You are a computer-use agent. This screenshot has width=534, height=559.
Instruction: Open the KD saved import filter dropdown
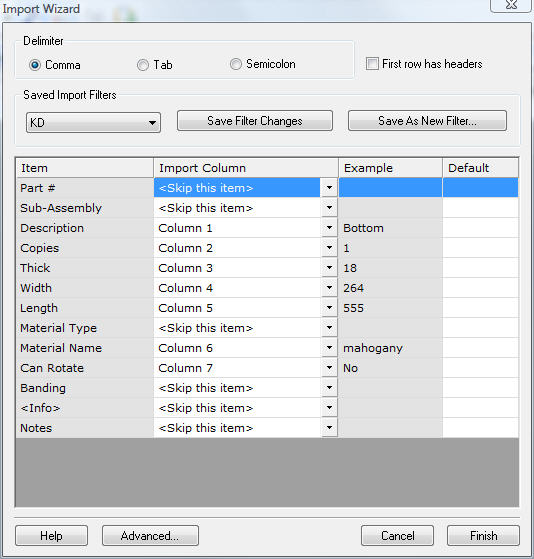[x=93, y=123]
